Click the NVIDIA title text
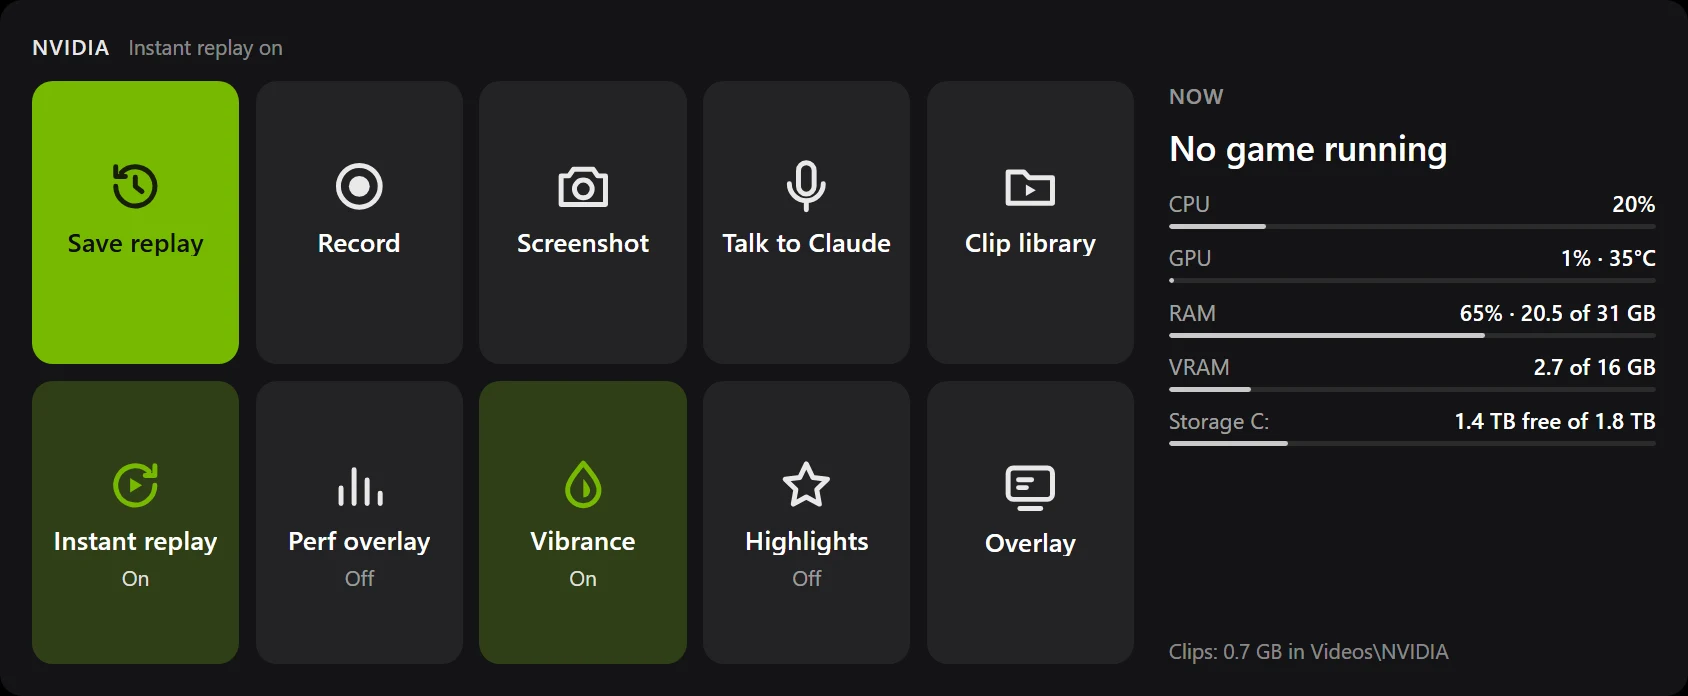The height and width of the screenshot is (696, 1688). point(70,48)
